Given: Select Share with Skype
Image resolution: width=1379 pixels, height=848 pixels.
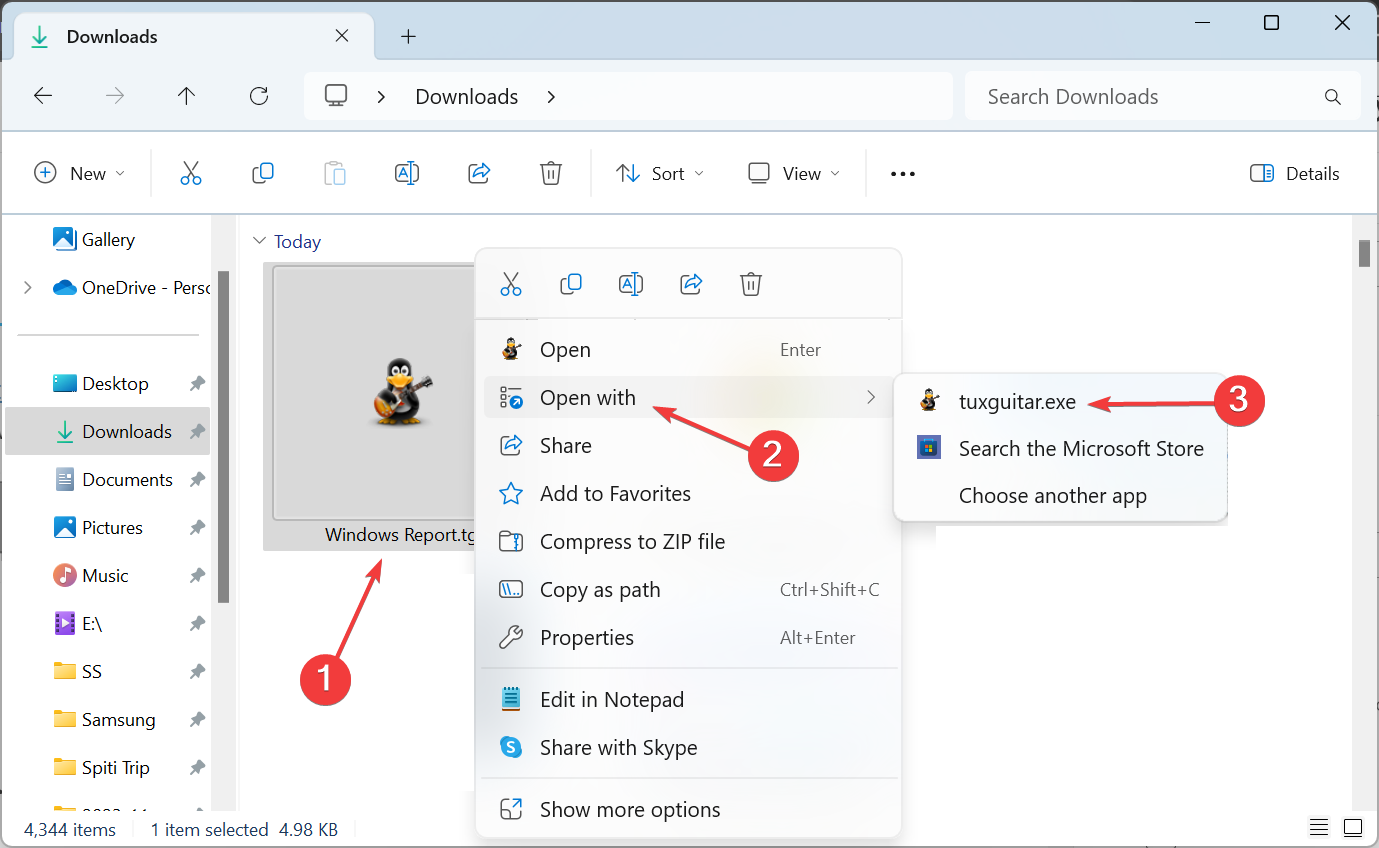Looking at the screenshot, I should (690, 747).
